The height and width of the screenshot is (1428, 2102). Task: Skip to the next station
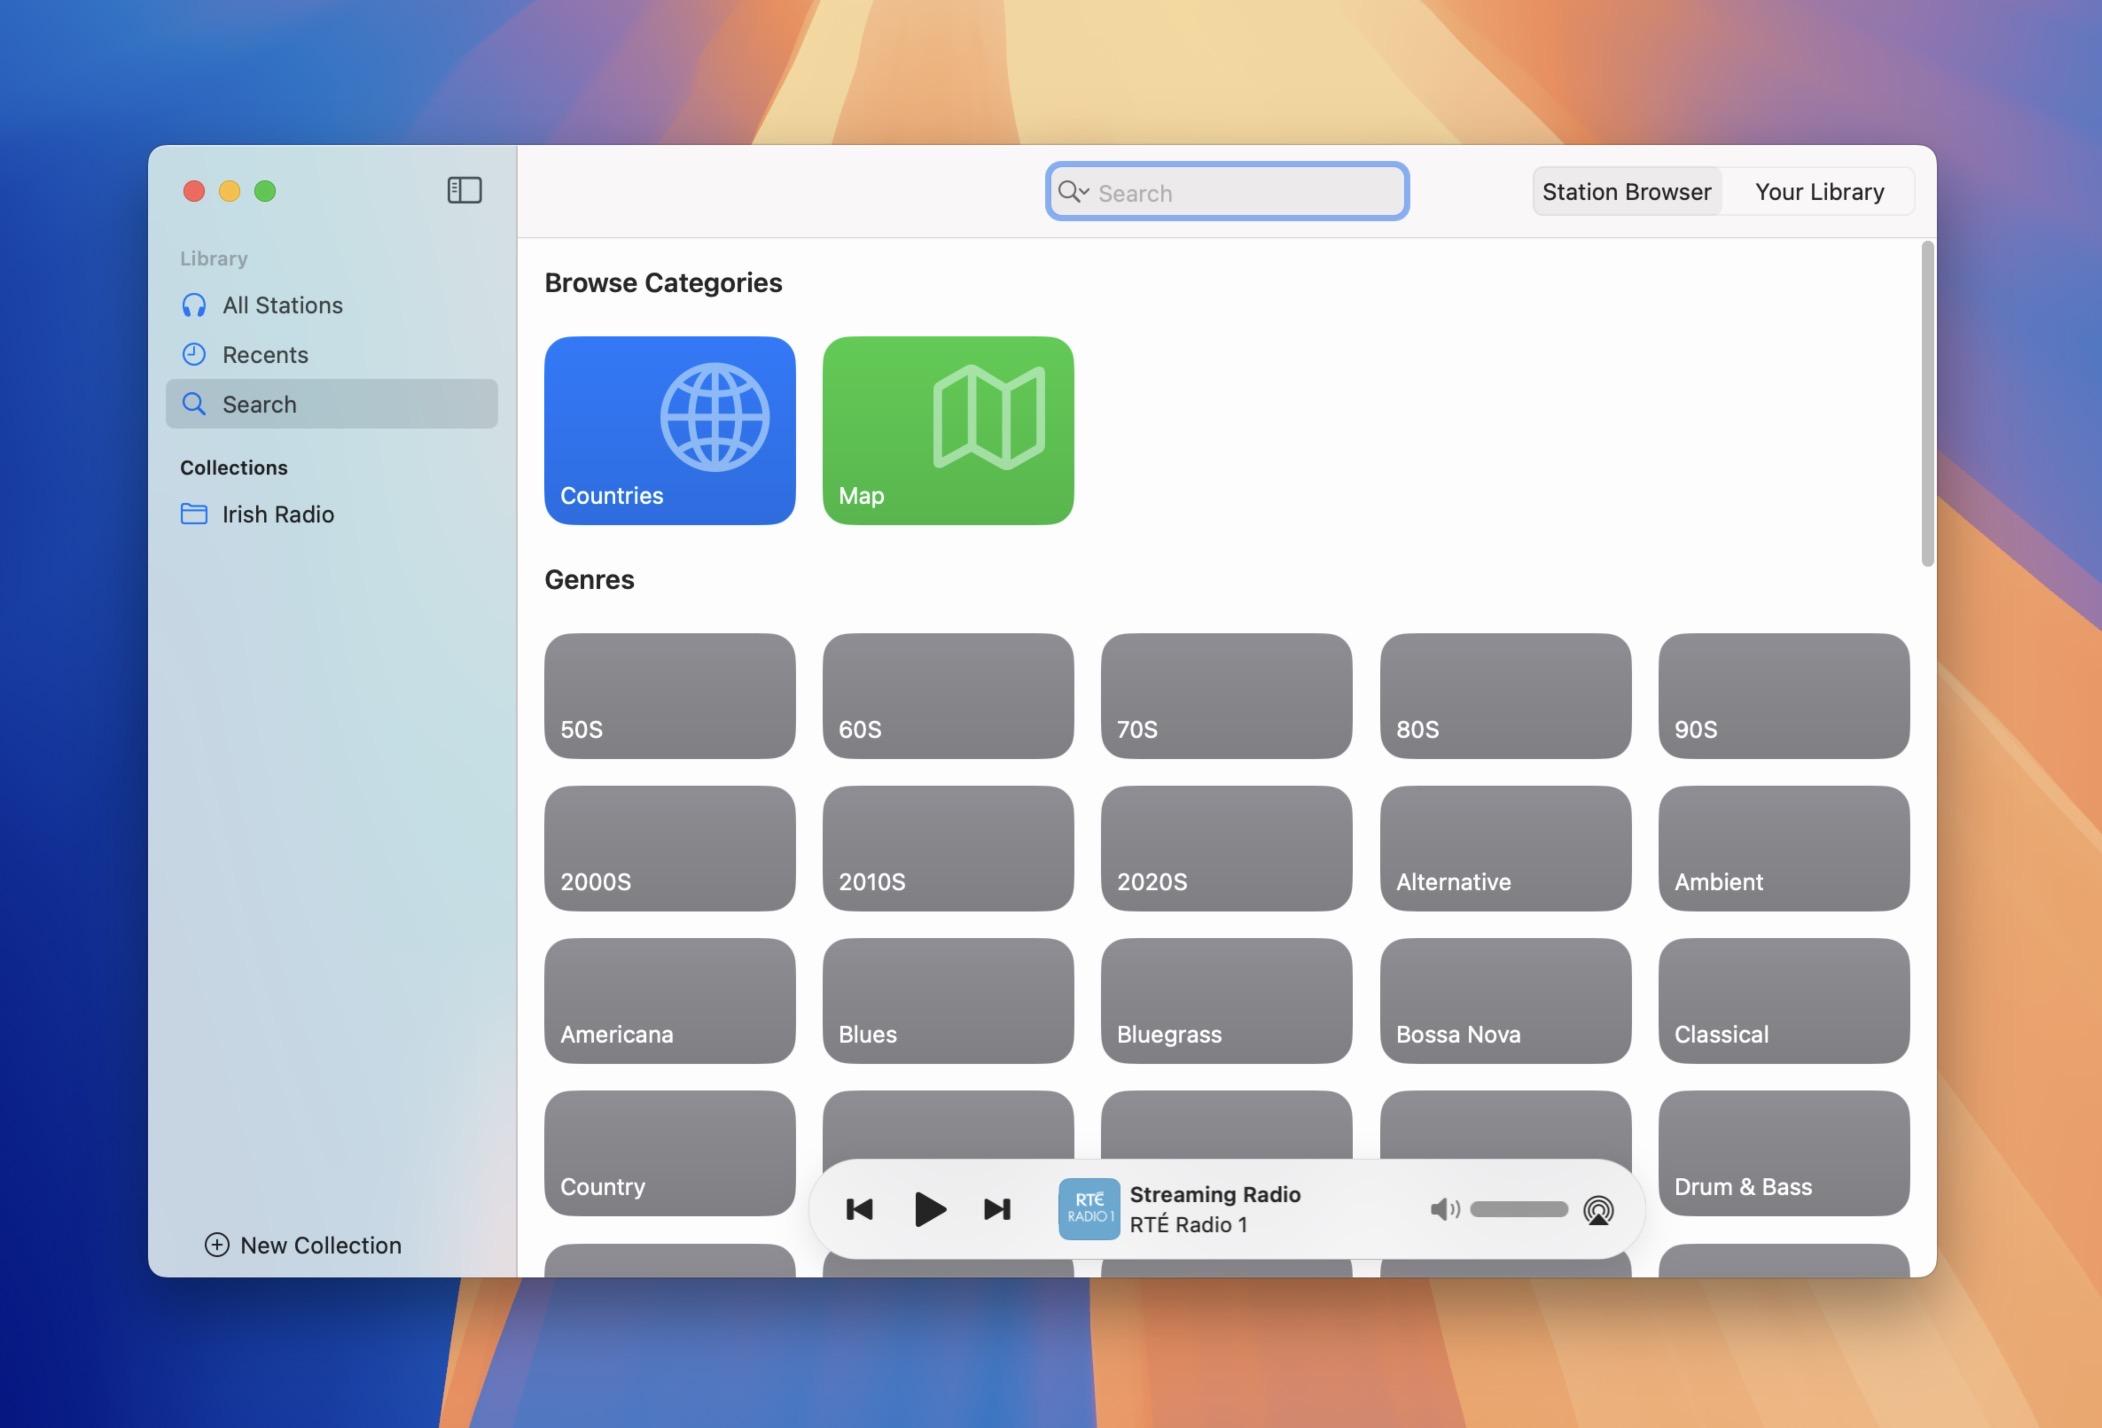click(997, 1209)
